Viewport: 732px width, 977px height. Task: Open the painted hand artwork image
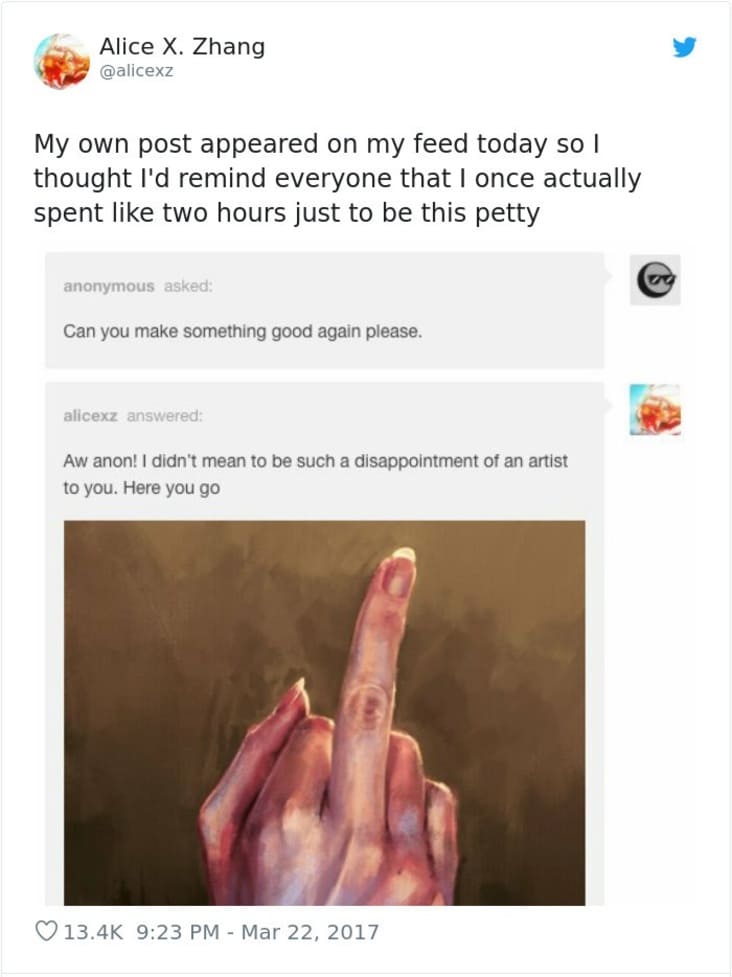[x=324, y=713]
